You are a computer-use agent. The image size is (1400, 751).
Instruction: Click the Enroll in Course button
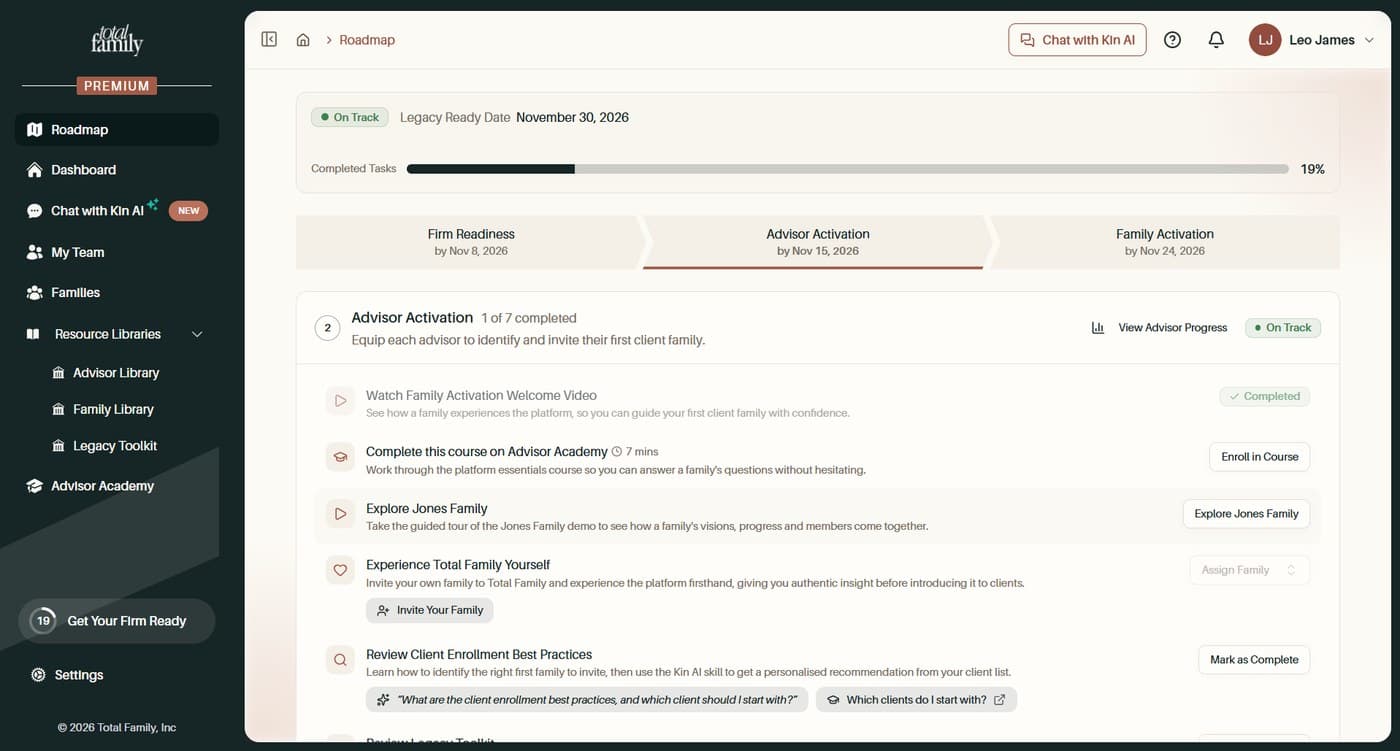[x=1259, y=457]
